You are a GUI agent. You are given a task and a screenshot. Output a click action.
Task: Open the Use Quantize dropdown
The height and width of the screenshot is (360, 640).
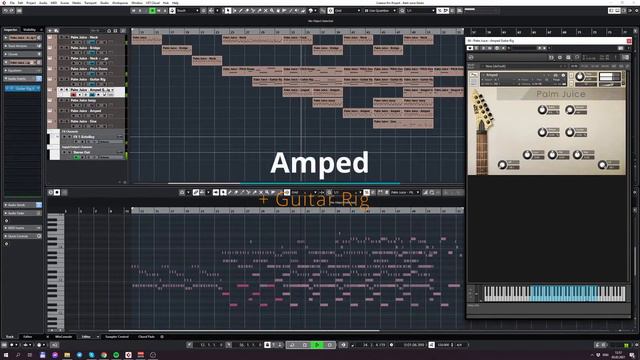pos(380,11)
